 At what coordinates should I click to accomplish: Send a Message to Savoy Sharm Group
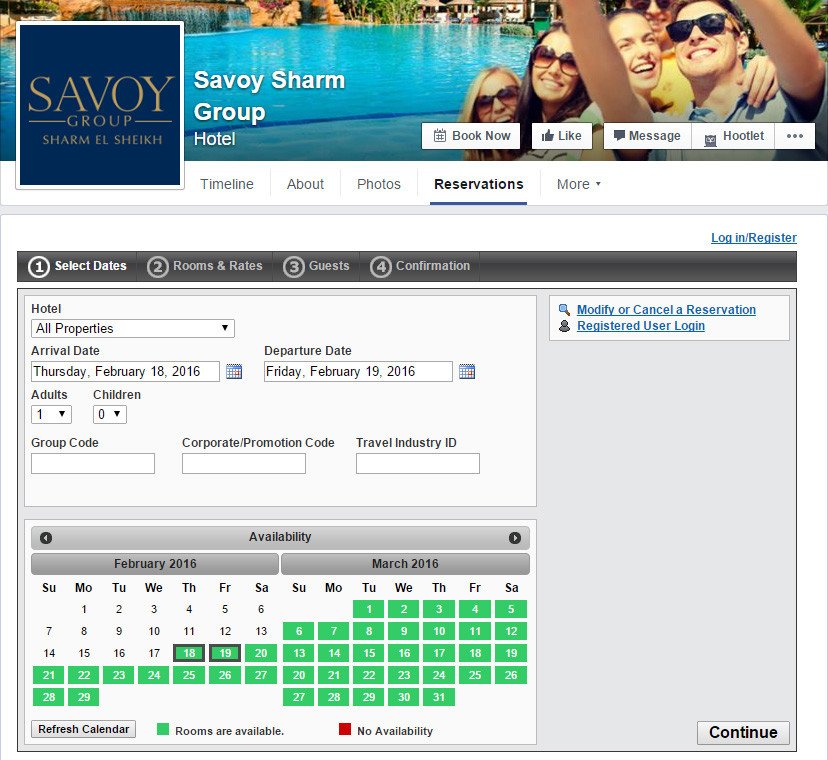tap(647, 136)
